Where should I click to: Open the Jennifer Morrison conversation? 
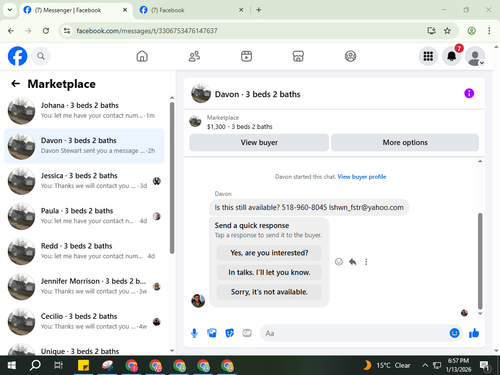(84, 286)
